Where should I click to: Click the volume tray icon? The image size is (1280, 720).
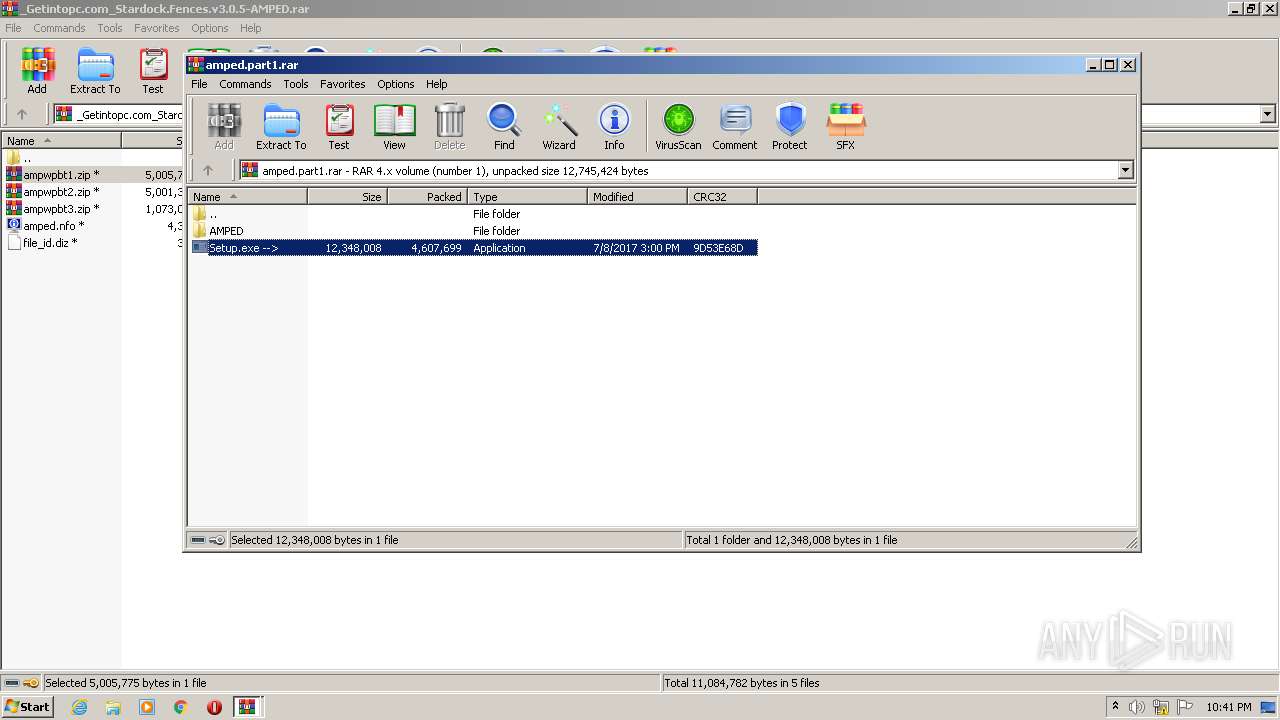[x=1137, y=707]
